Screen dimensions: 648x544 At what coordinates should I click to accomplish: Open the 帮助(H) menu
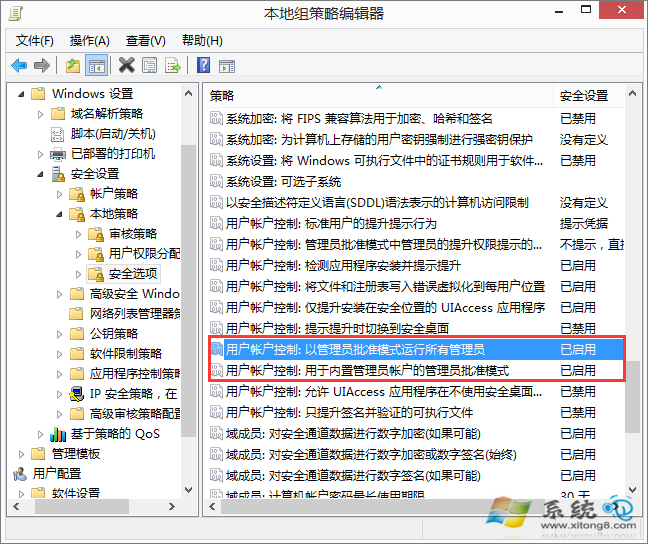202,41
